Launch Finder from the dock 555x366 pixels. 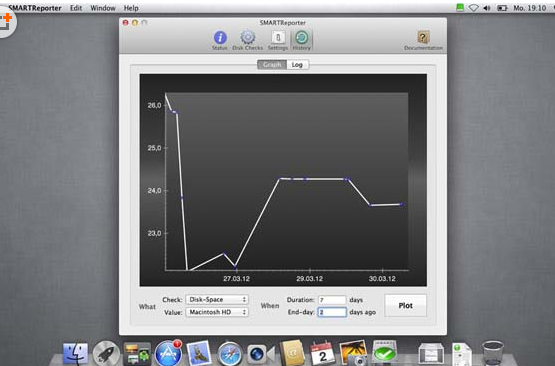[x=75, y=353]
